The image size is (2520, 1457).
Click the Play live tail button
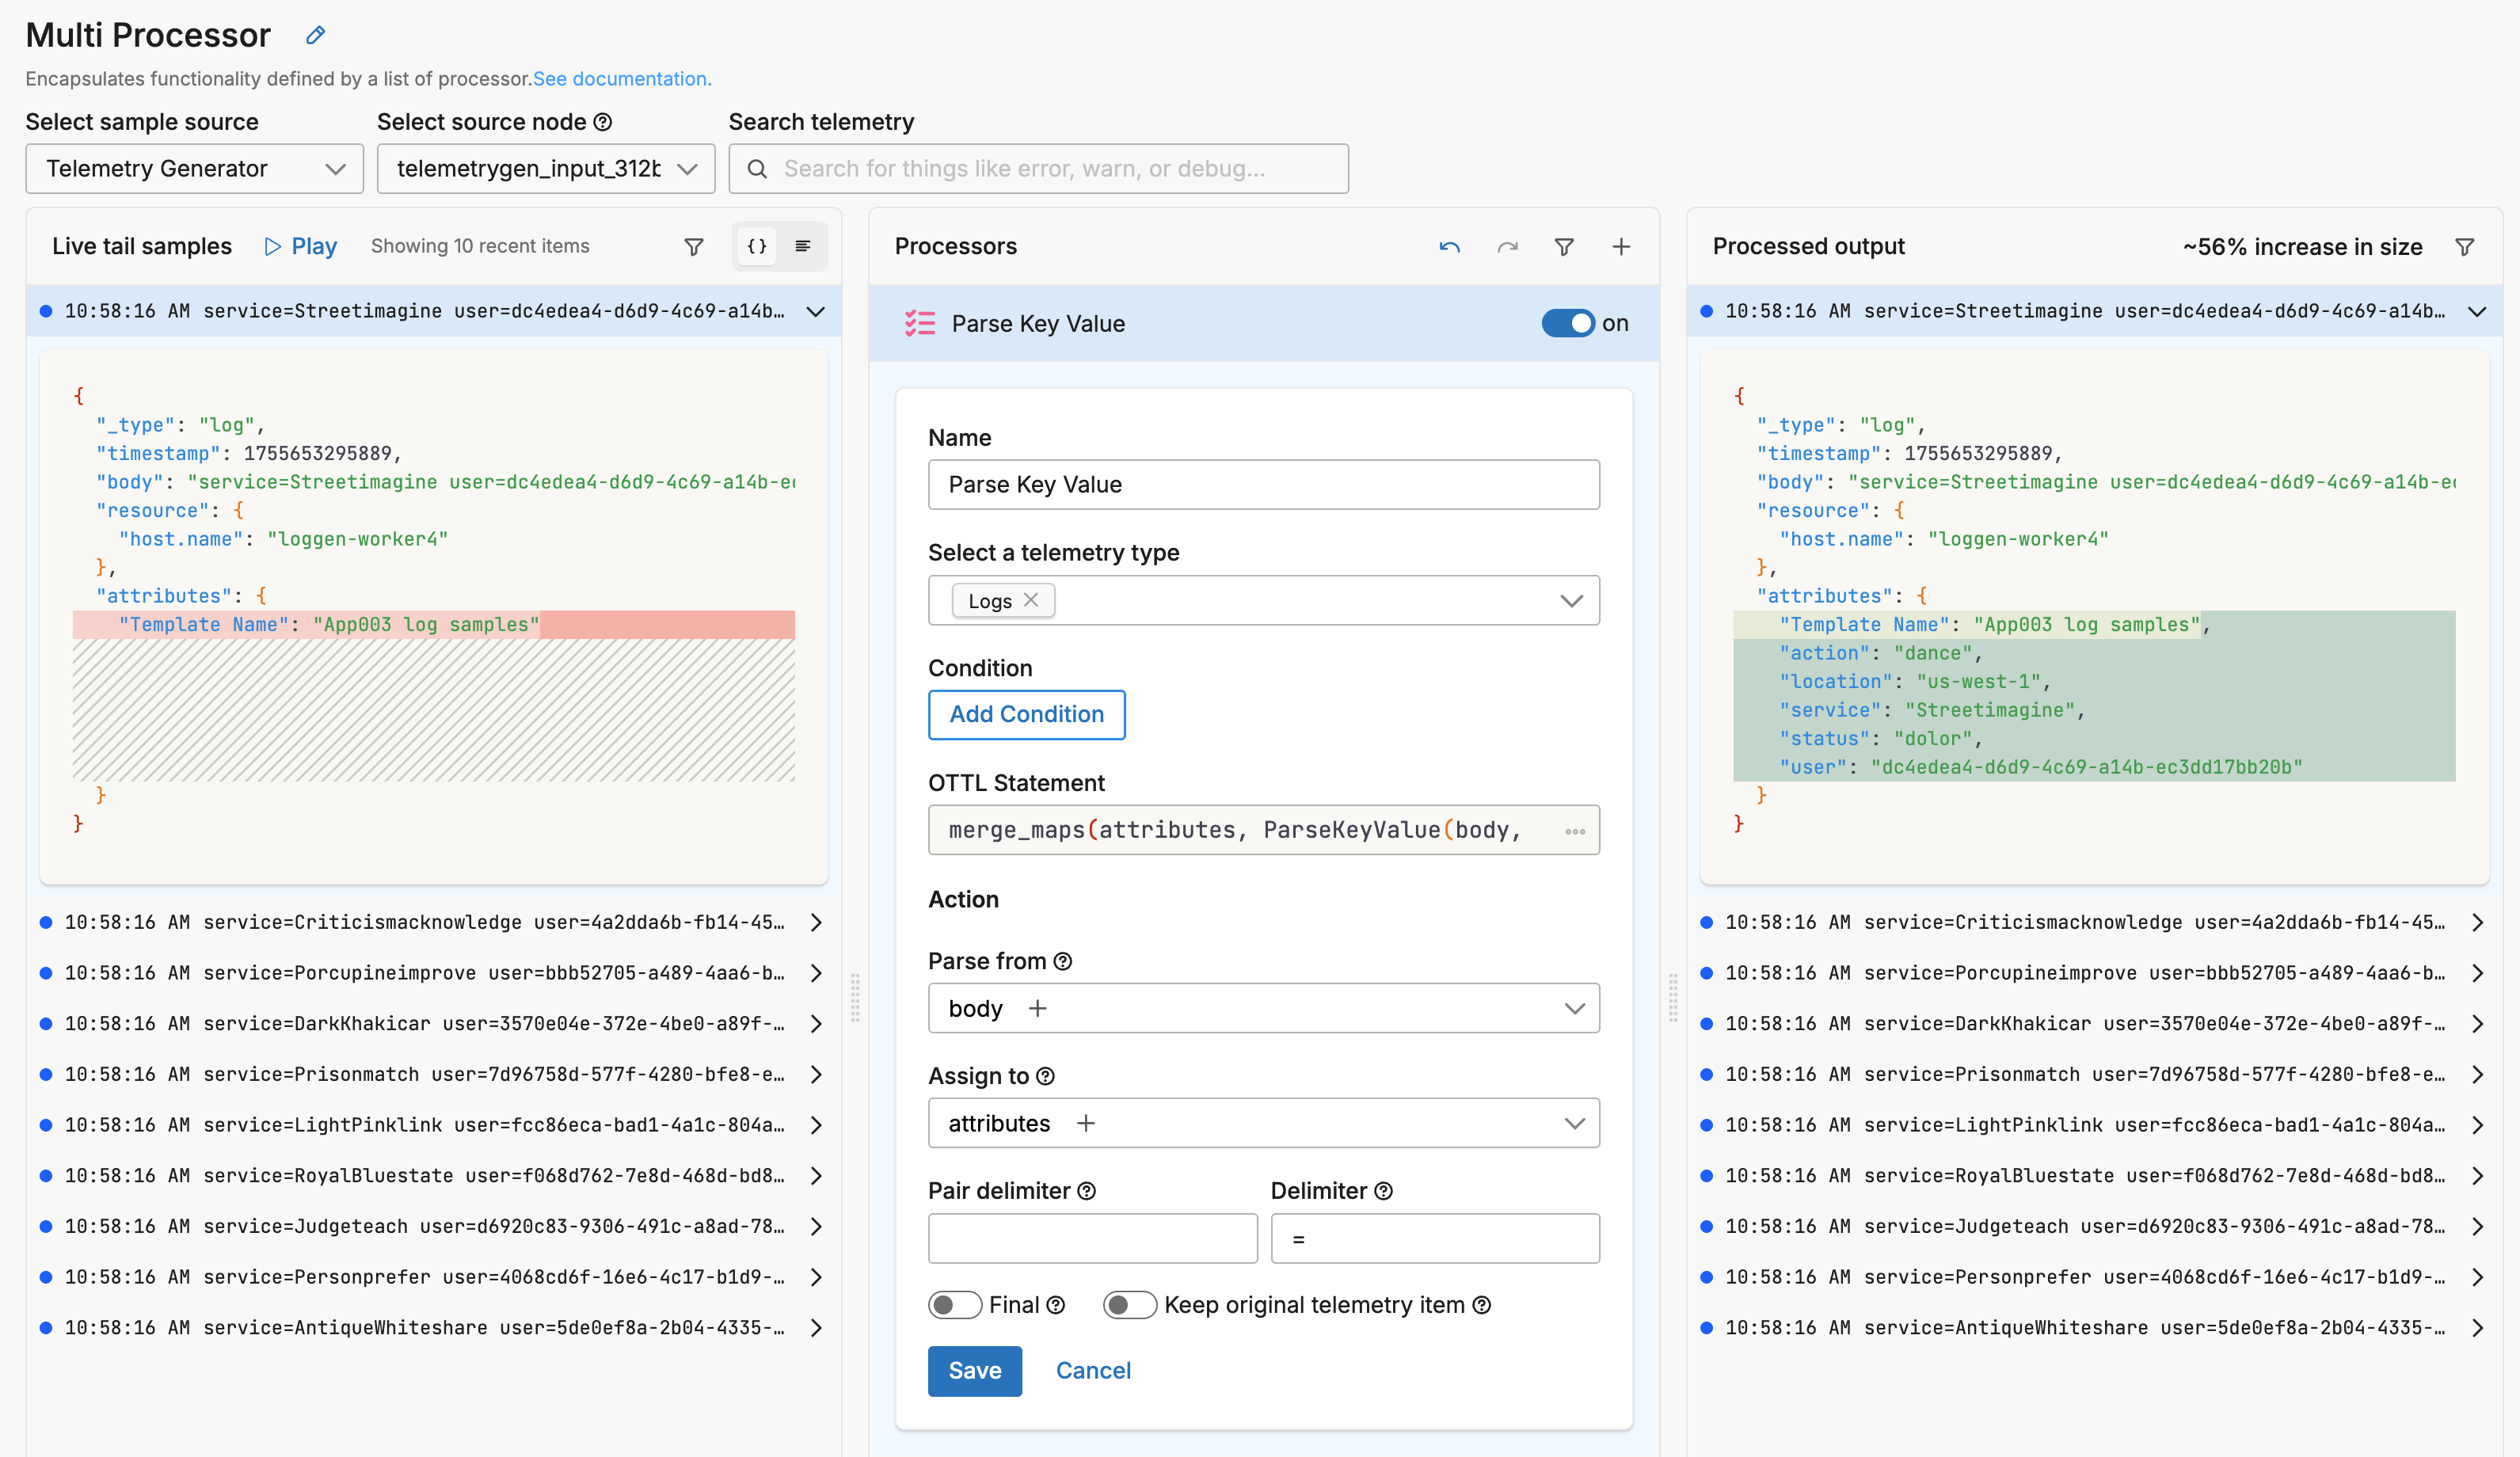coord(301,246)
